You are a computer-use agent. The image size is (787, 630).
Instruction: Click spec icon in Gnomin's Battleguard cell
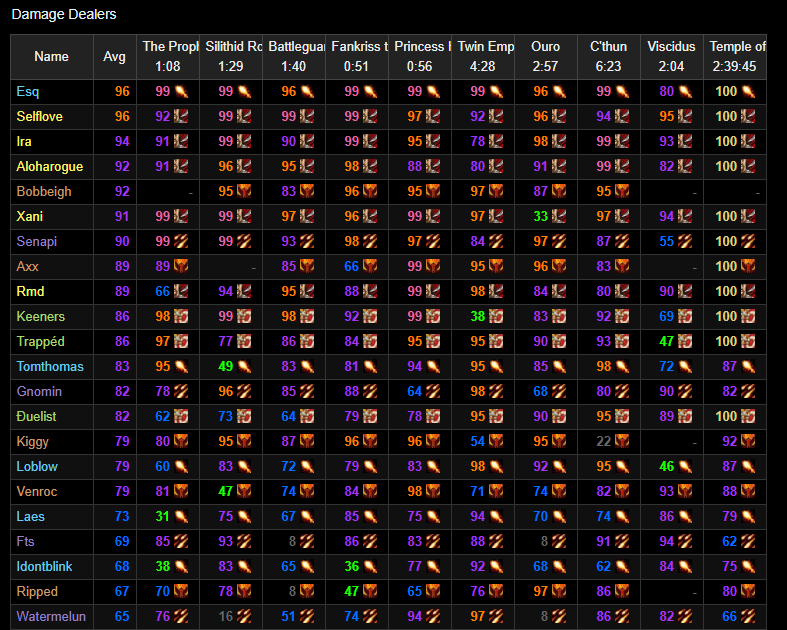[307, 391]
